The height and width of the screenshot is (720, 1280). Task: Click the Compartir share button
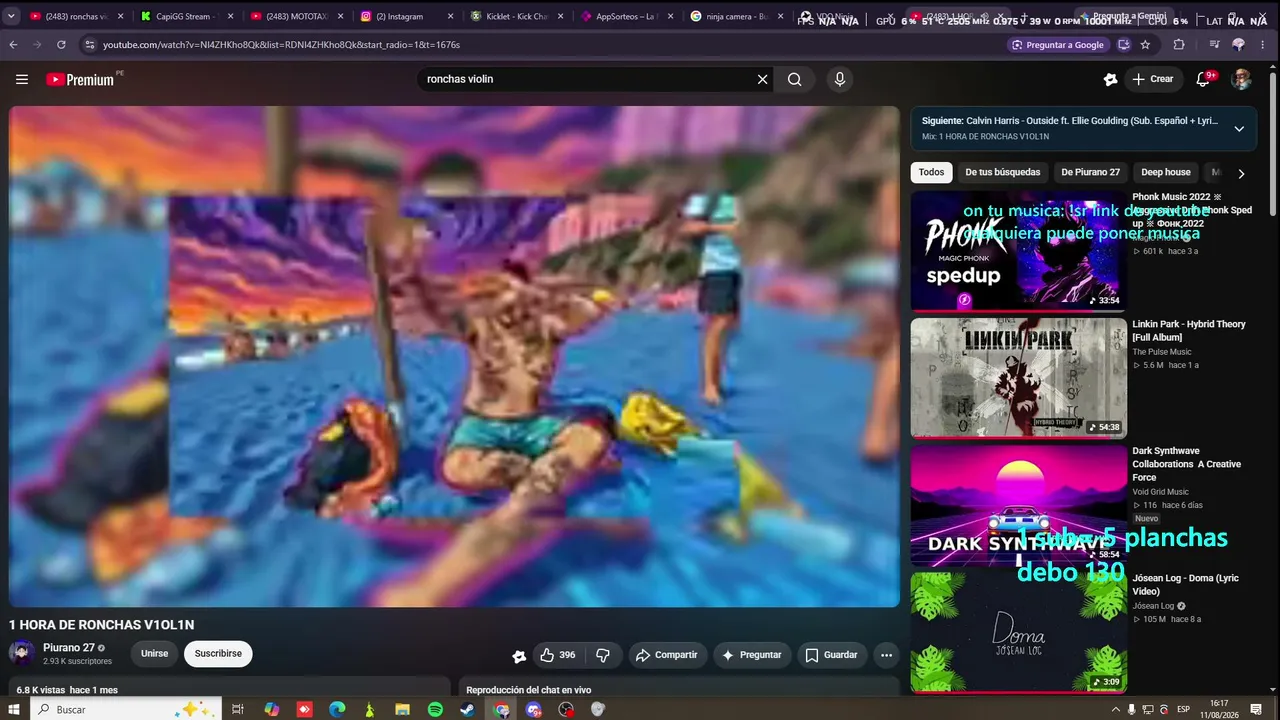tap(667, 655)
